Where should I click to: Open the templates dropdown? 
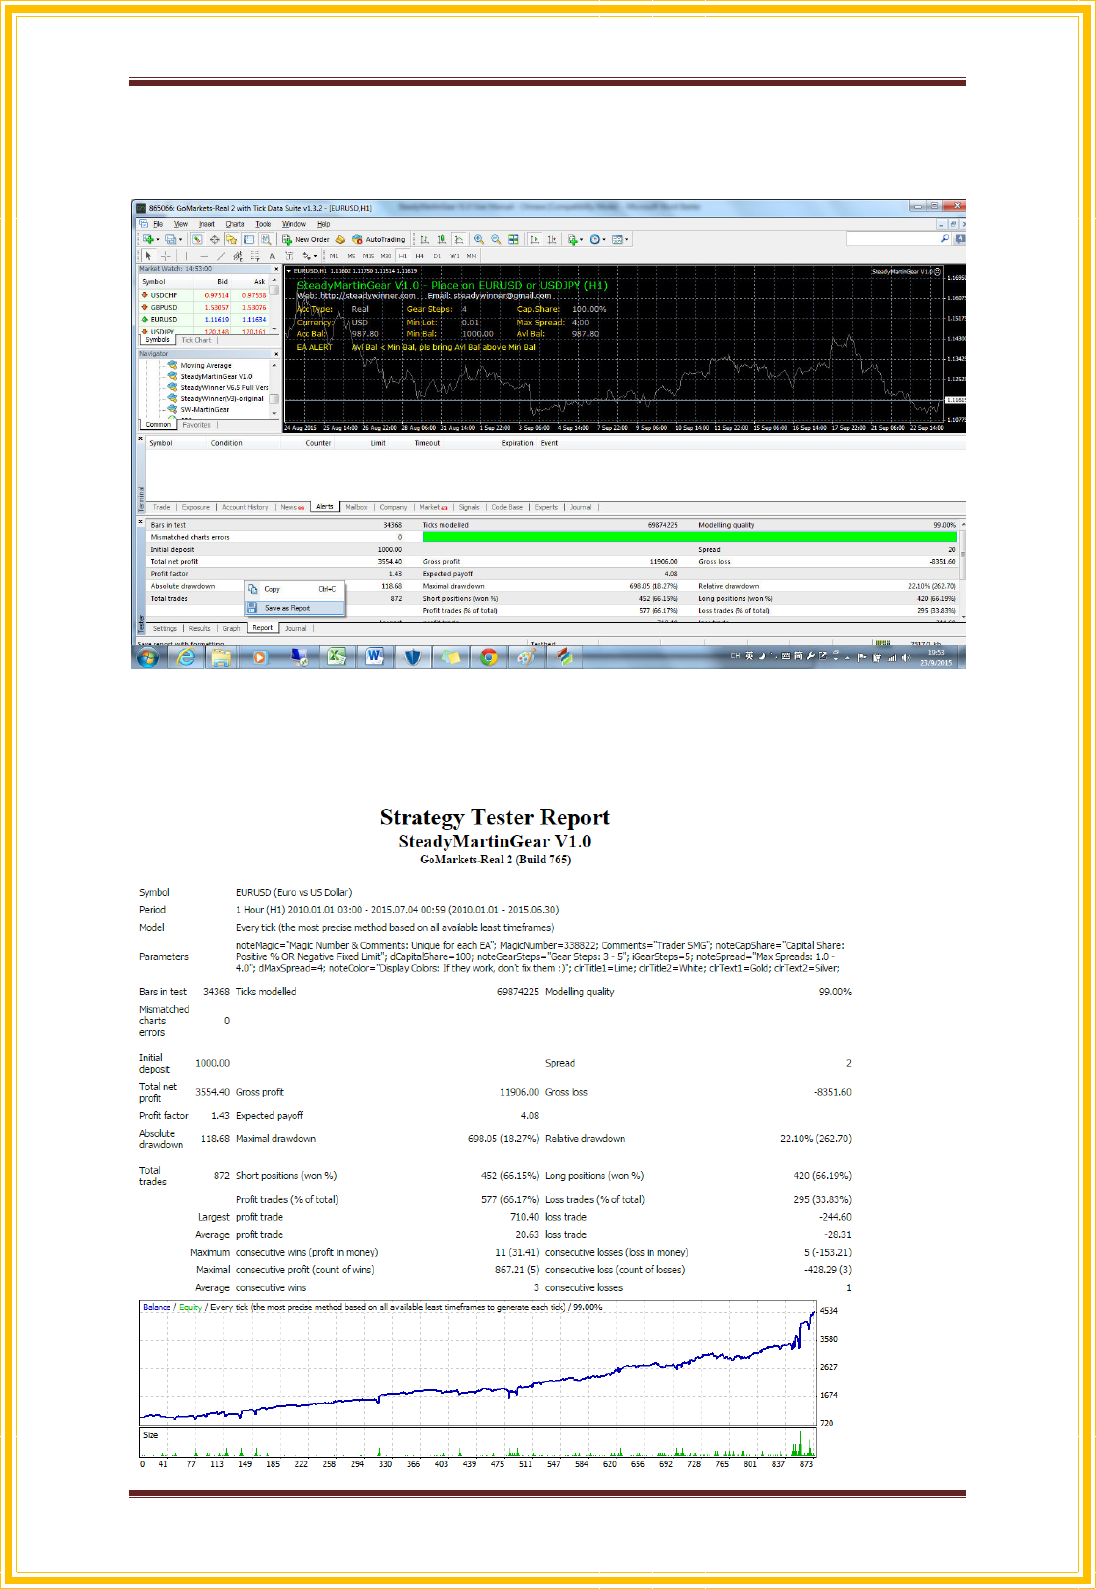[x=621, y=239]
